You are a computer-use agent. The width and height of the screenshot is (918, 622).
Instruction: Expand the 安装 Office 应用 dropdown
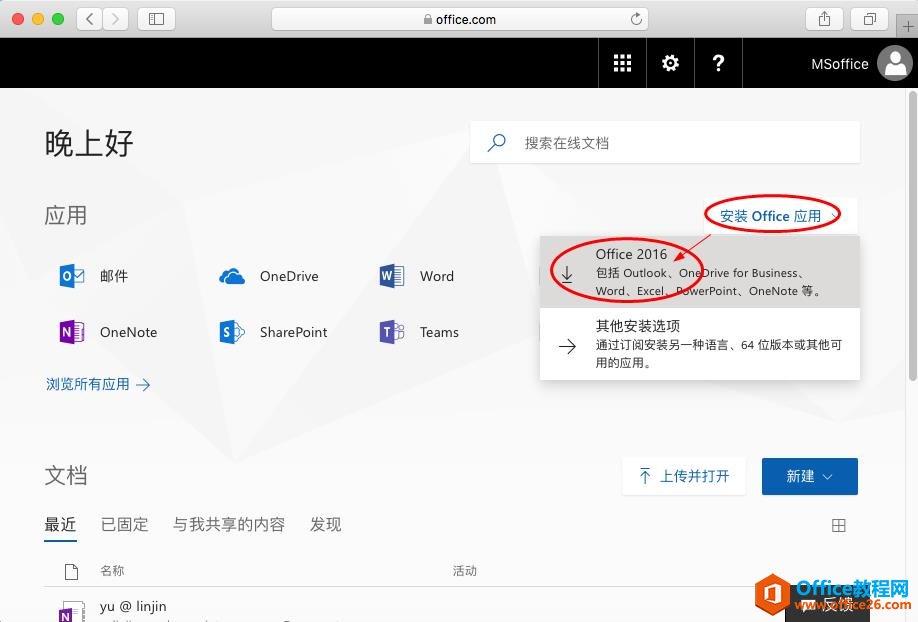[777, 216]
